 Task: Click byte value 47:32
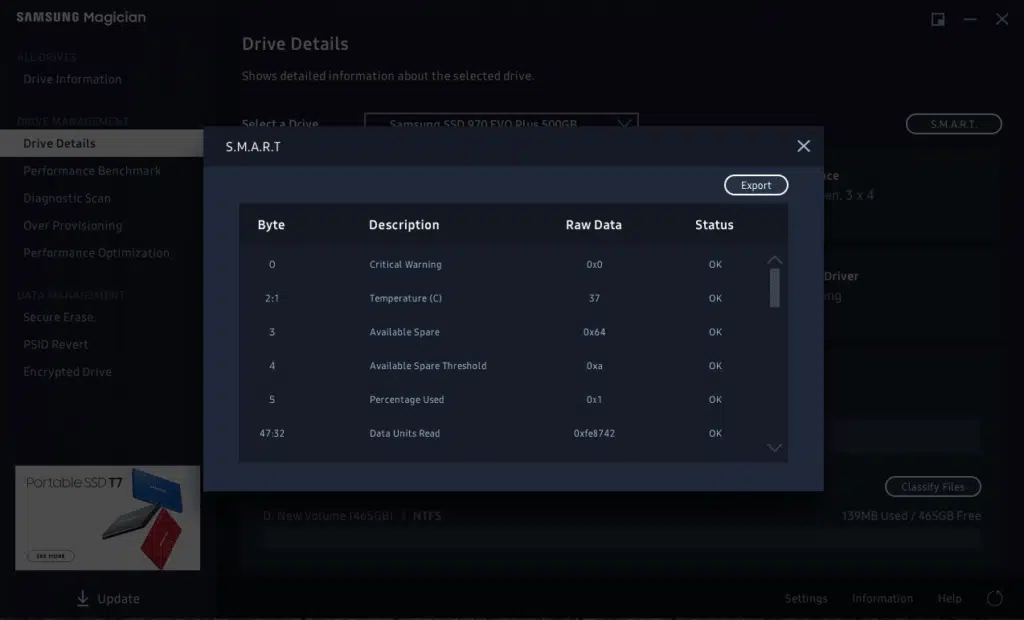coord(272,433)
